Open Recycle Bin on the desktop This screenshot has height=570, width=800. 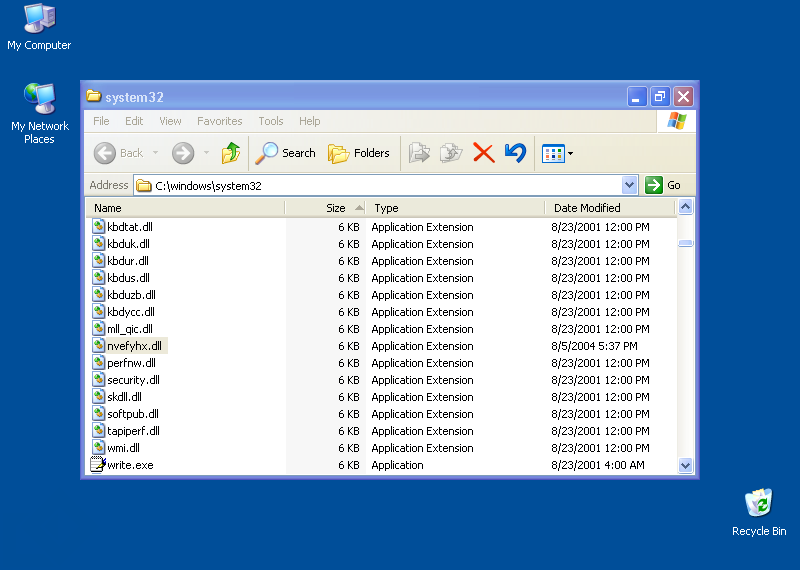759,504
